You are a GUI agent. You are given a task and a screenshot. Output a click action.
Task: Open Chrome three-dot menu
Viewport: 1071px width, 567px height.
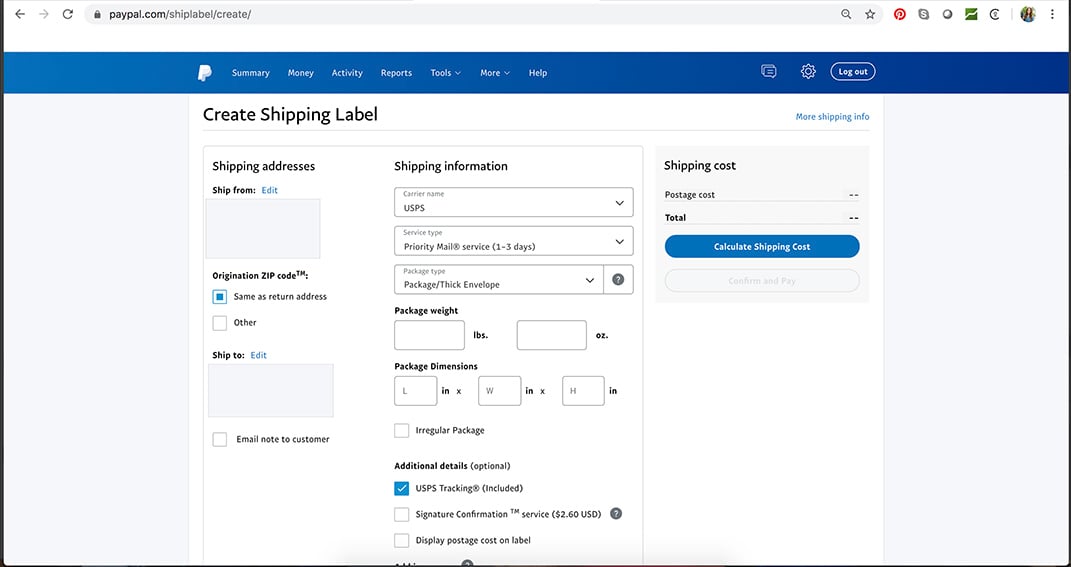(1053, 14)
